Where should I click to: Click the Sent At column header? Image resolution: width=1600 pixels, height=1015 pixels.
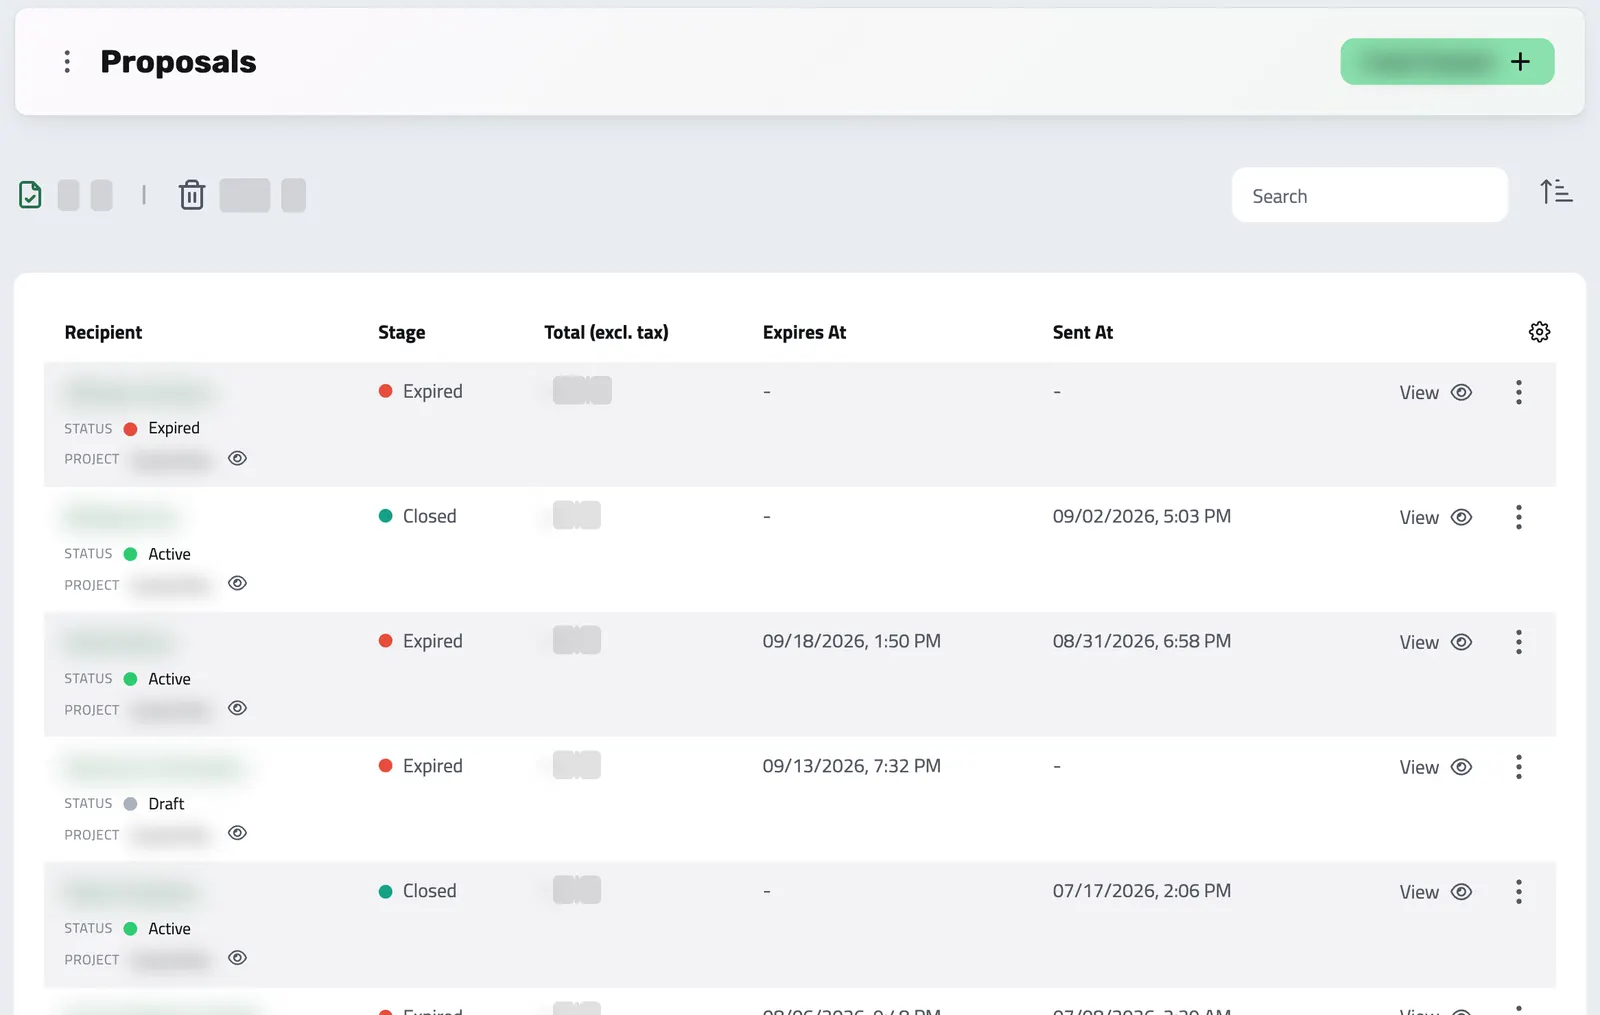pyautogui.click(x=1083, y=333)
